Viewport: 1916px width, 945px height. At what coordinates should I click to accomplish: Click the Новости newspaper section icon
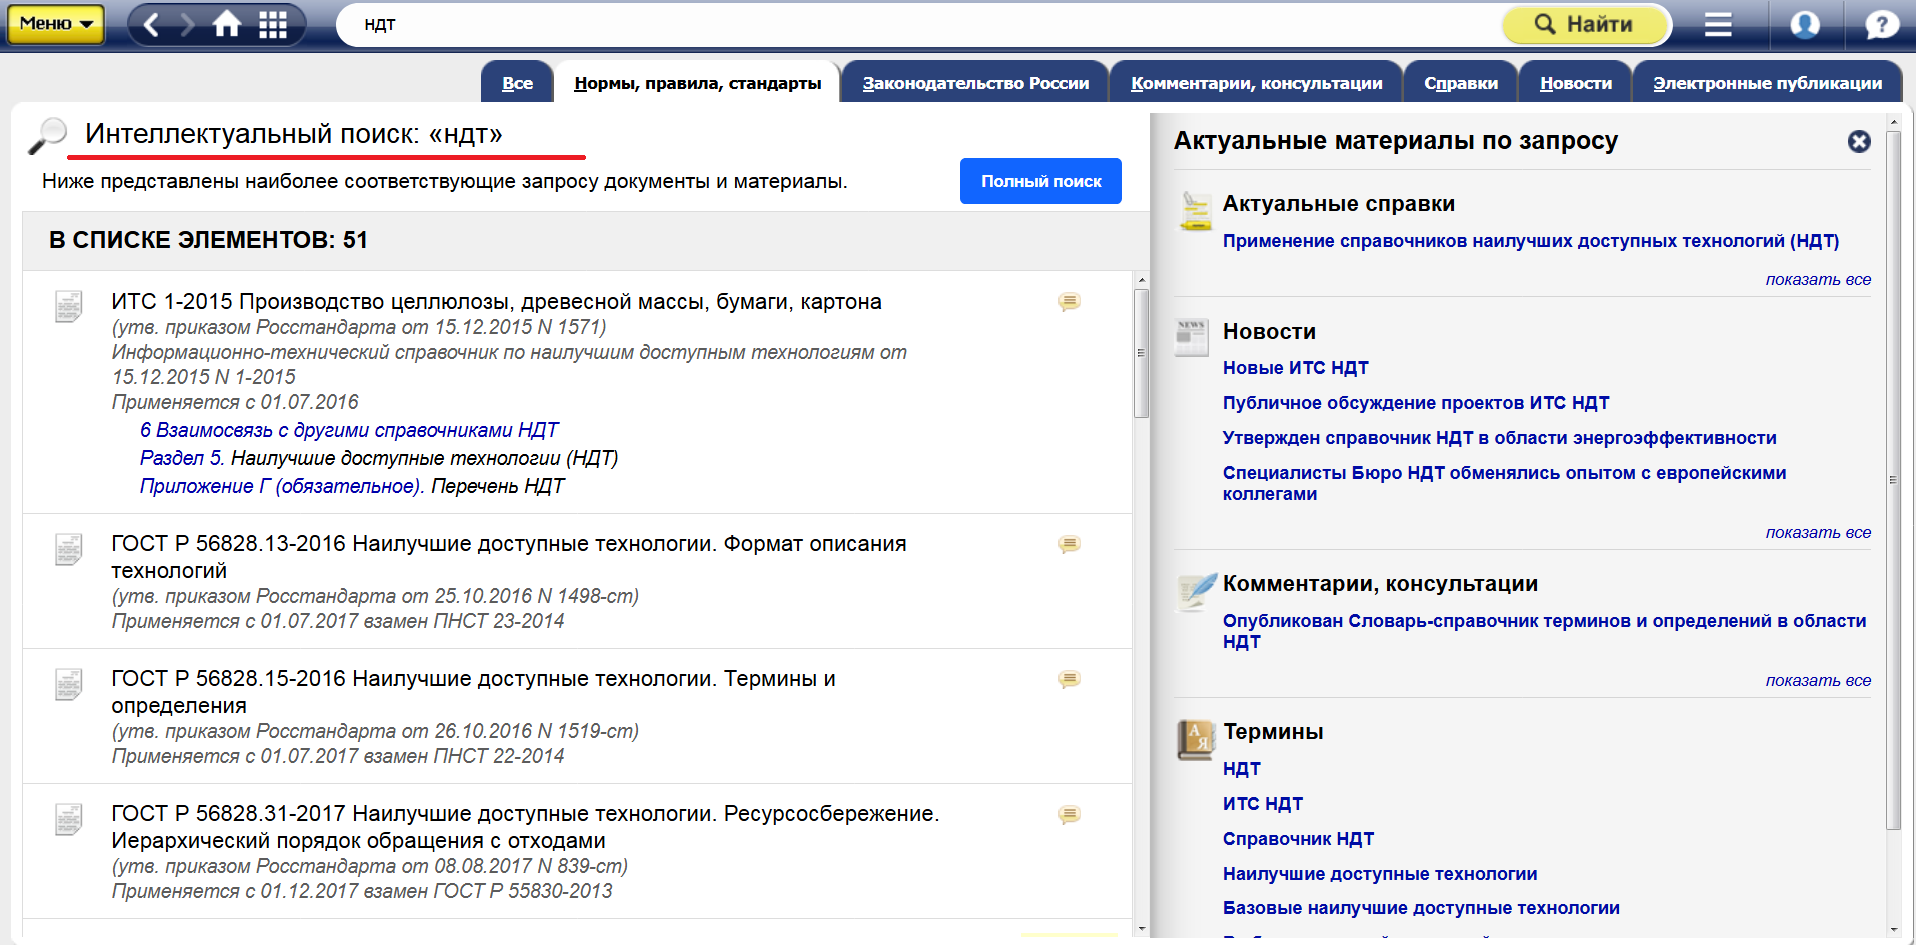[x=1192, y=337]
